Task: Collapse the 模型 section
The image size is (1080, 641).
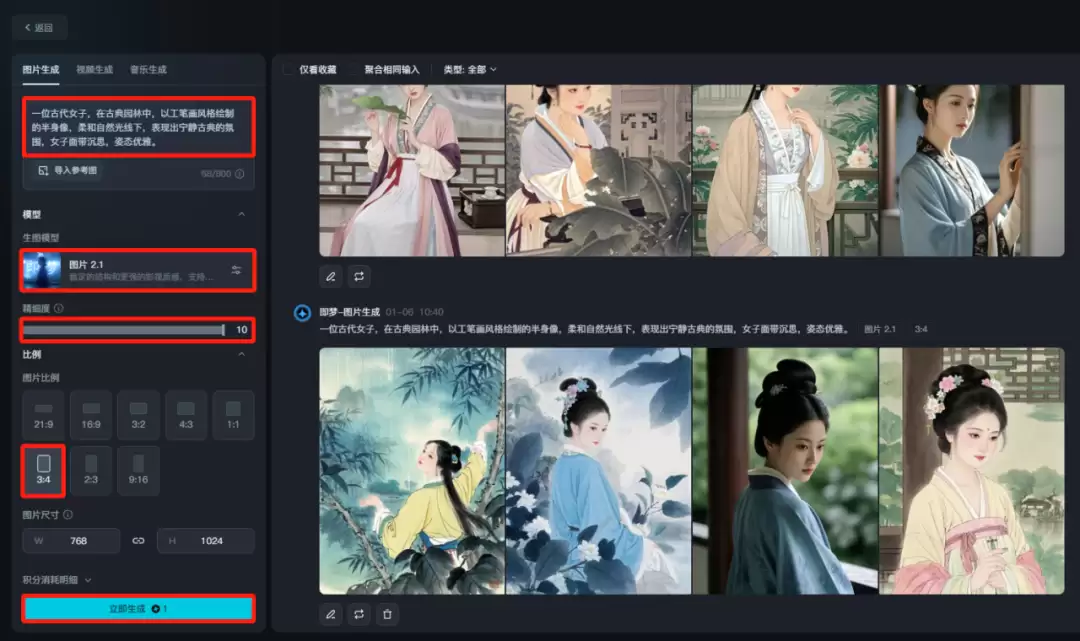Action: point(241,214)
